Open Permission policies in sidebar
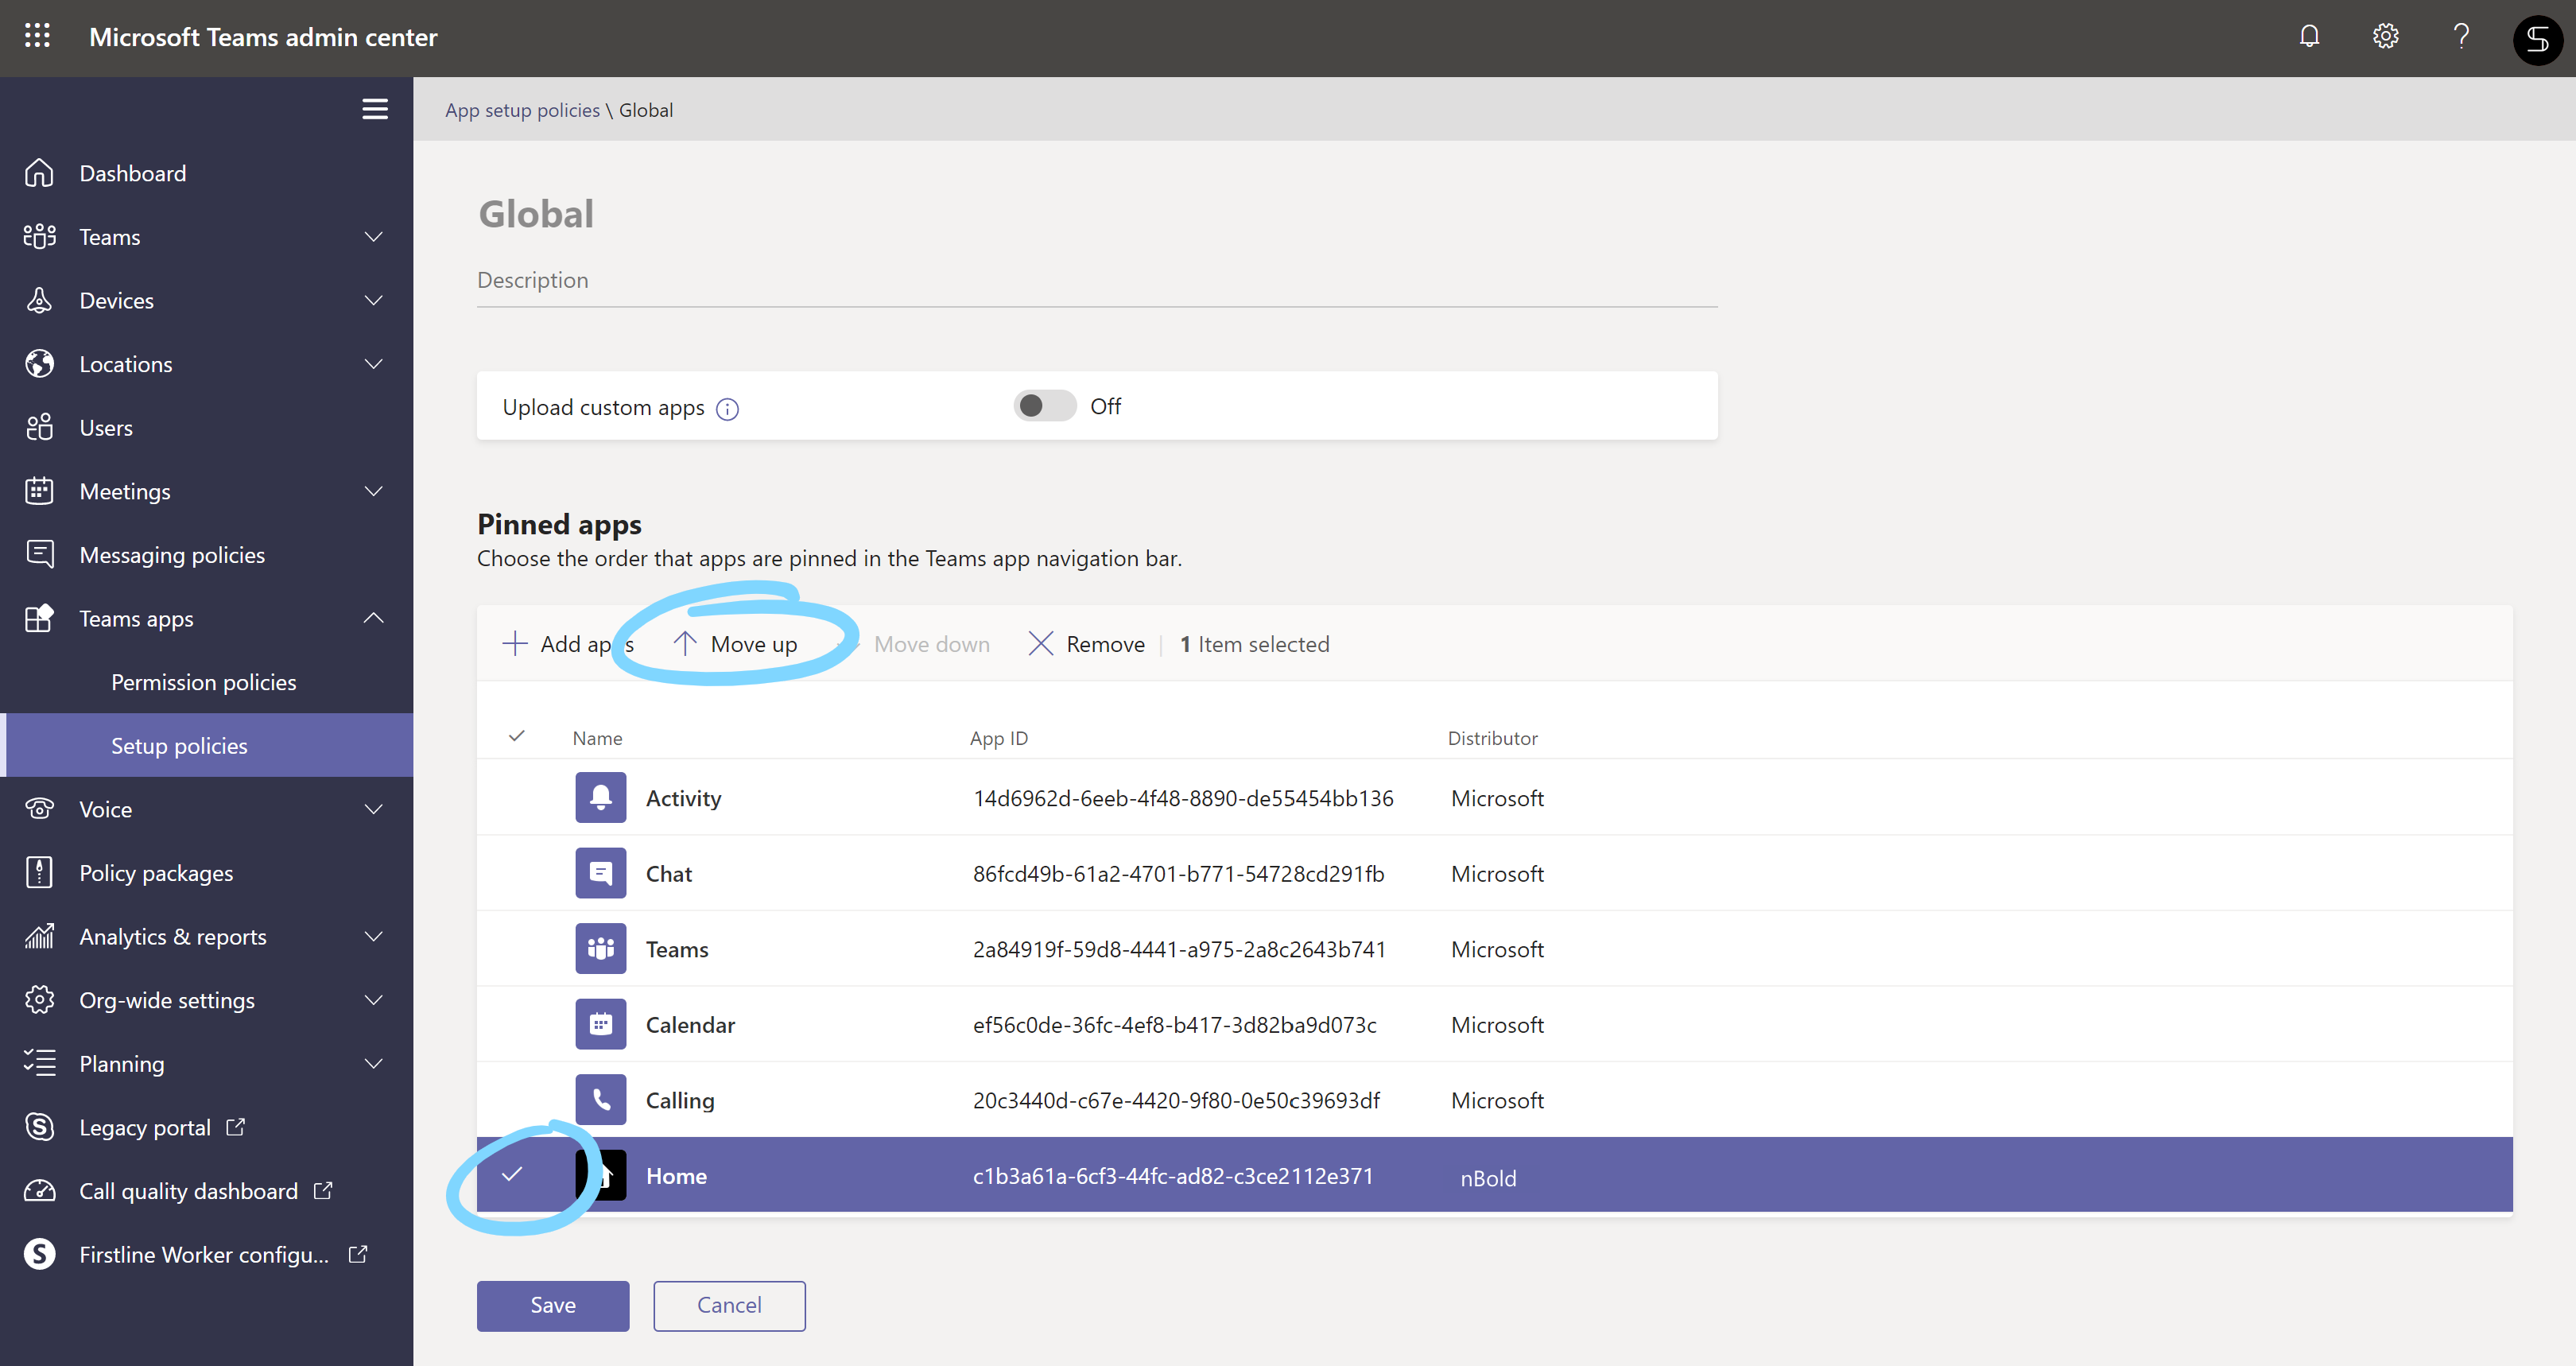 click(x=203, y=682)
